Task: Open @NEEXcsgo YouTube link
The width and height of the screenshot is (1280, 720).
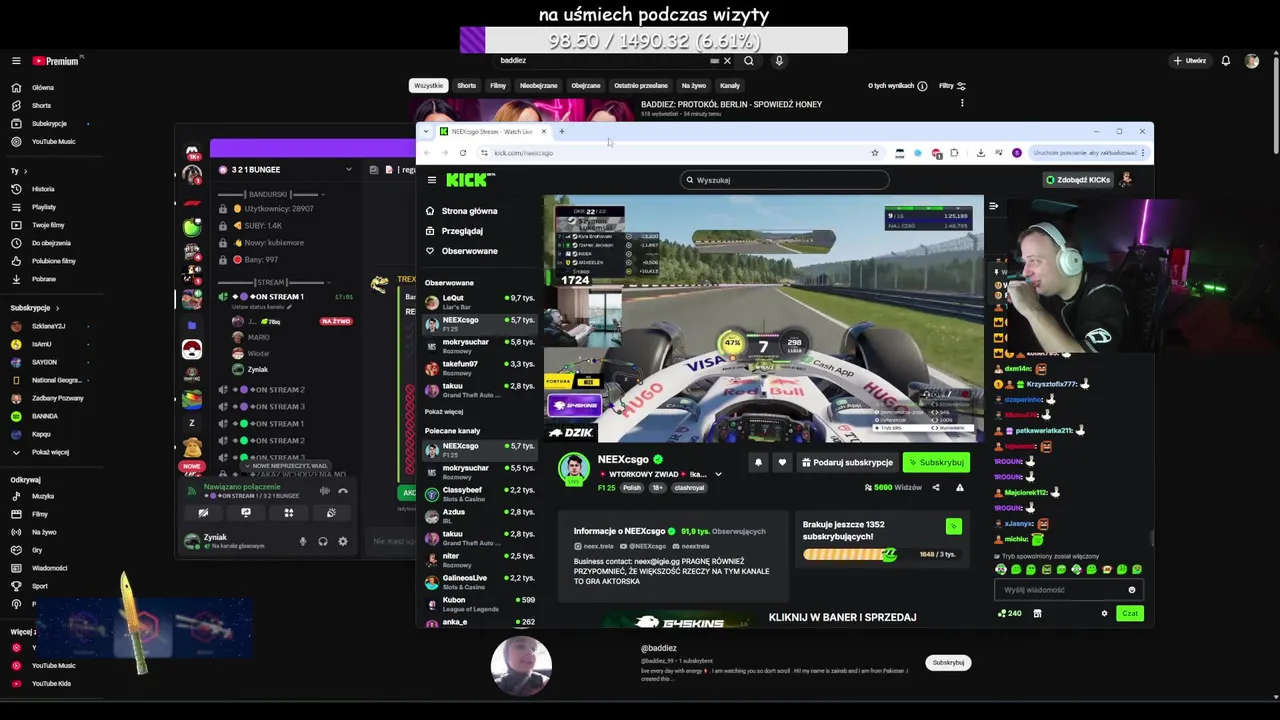Action: [x=644, y=546]
